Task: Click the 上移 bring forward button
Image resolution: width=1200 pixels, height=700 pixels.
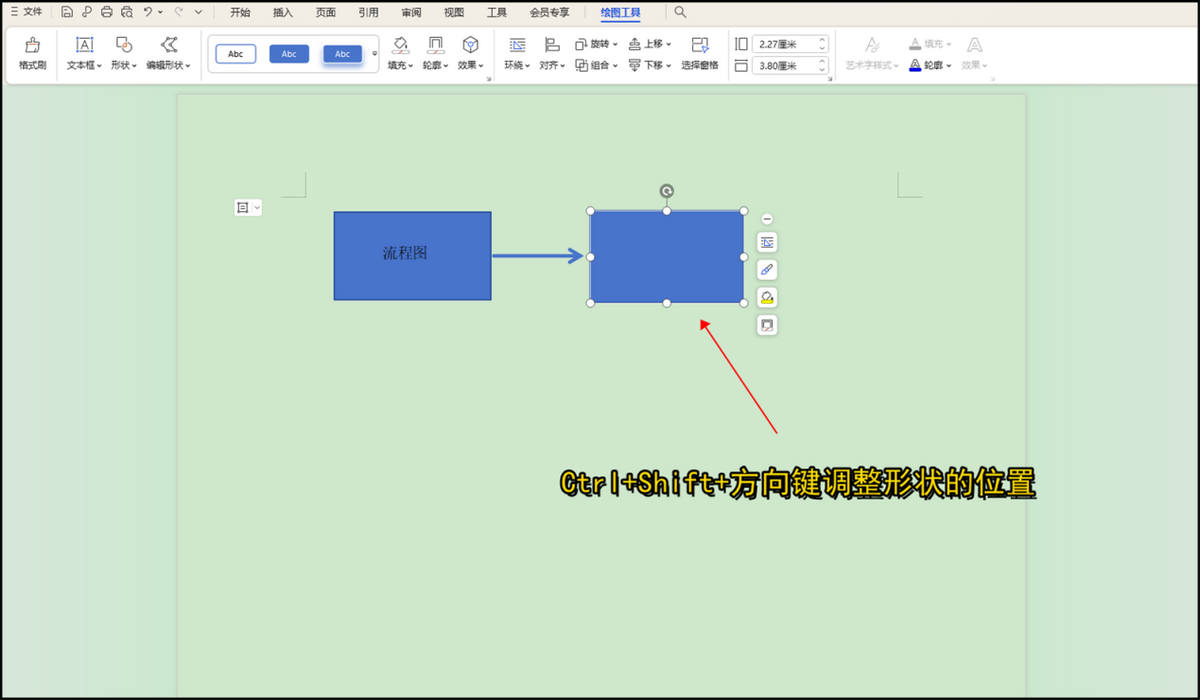Action: (650, 44)
